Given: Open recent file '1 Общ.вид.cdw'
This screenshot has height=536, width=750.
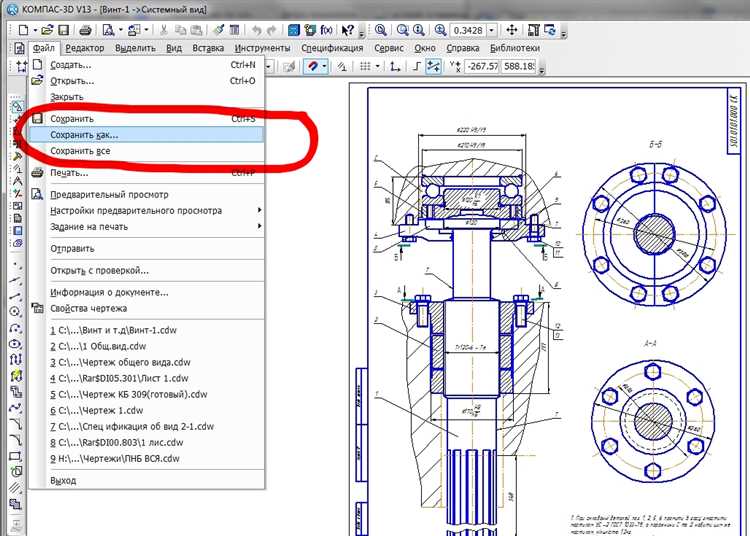Looking at the screenshot, I should [x=146, y=346].
